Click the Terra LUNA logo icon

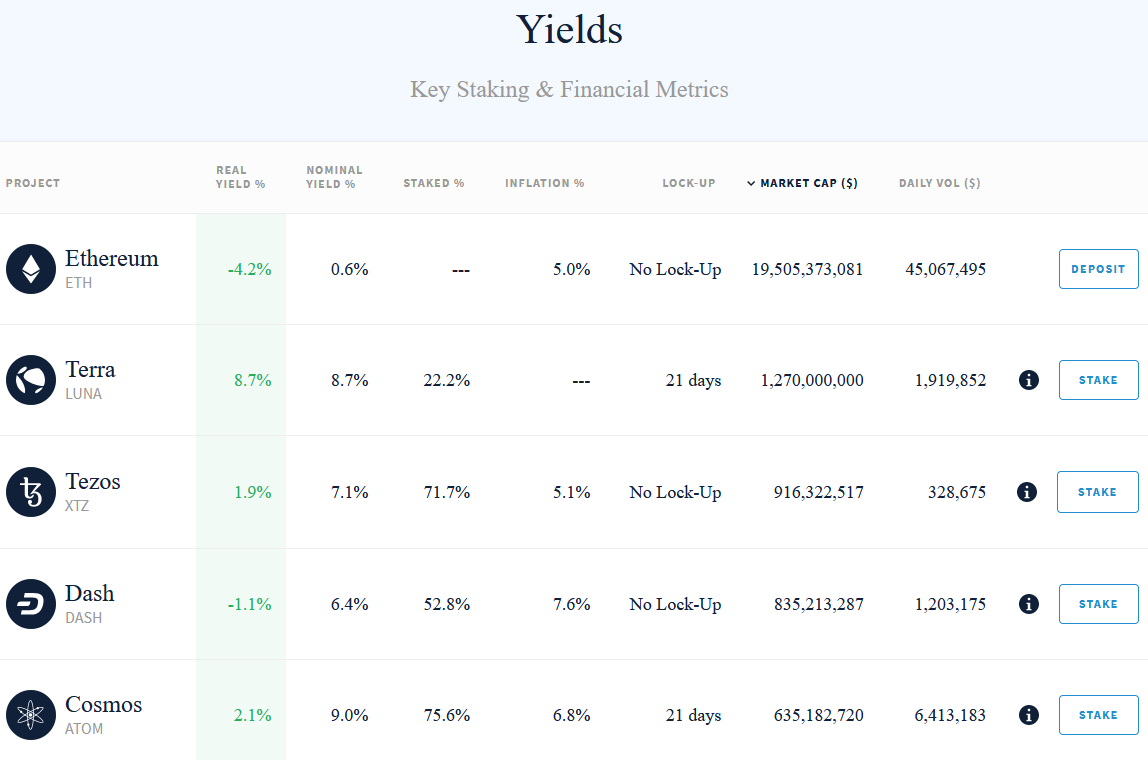point(31,380)
